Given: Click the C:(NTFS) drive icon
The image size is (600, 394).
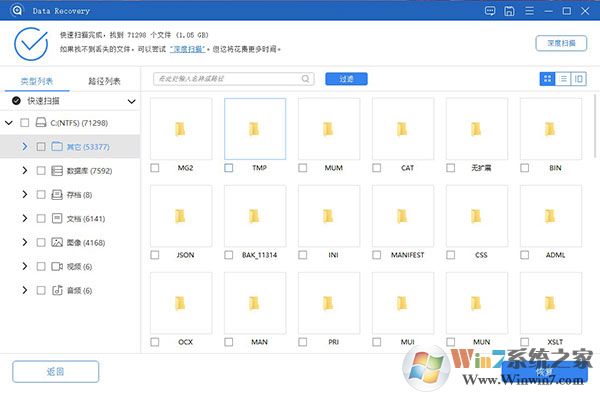Looking at the screenshot, I should (x=41, y=122).
